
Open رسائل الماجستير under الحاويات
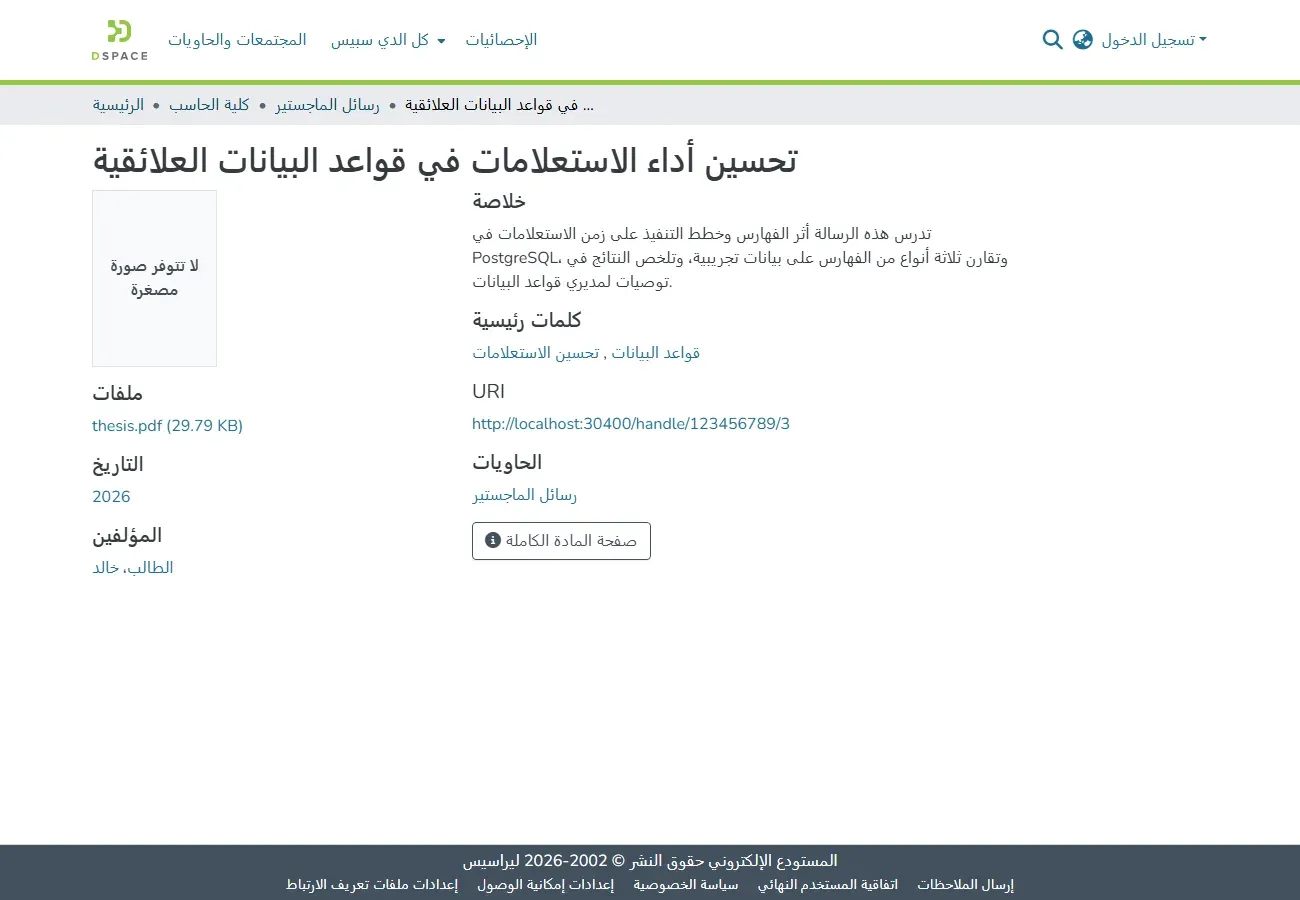click(525, 495)
